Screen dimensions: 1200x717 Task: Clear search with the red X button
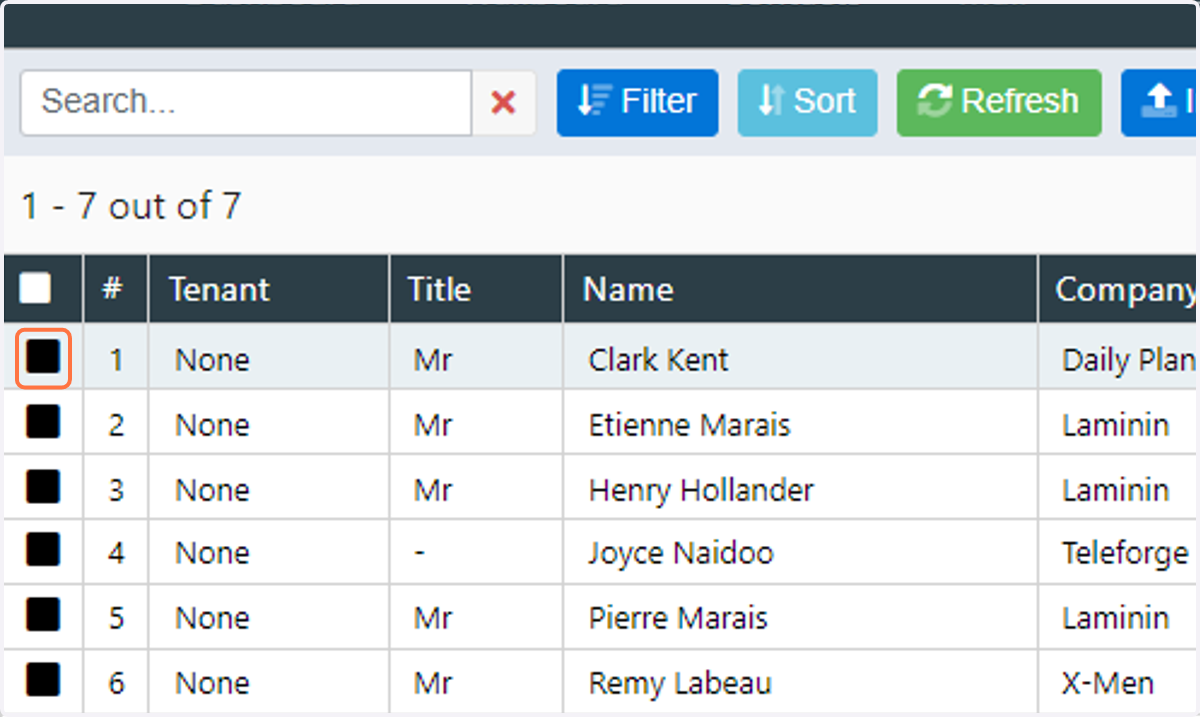504,102
